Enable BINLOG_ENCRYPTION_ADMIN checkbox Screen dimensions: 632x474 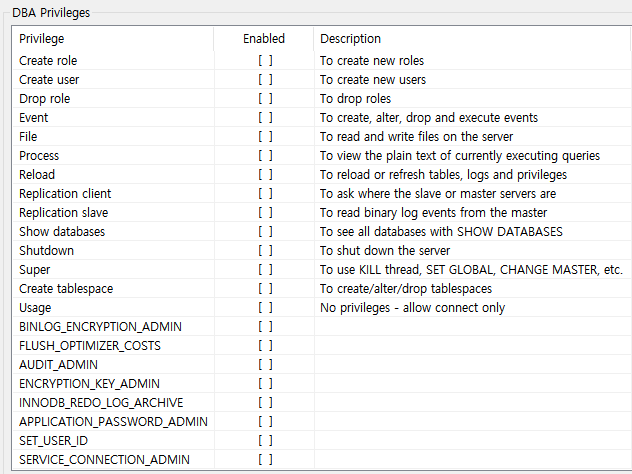click(x=265, y=326)
